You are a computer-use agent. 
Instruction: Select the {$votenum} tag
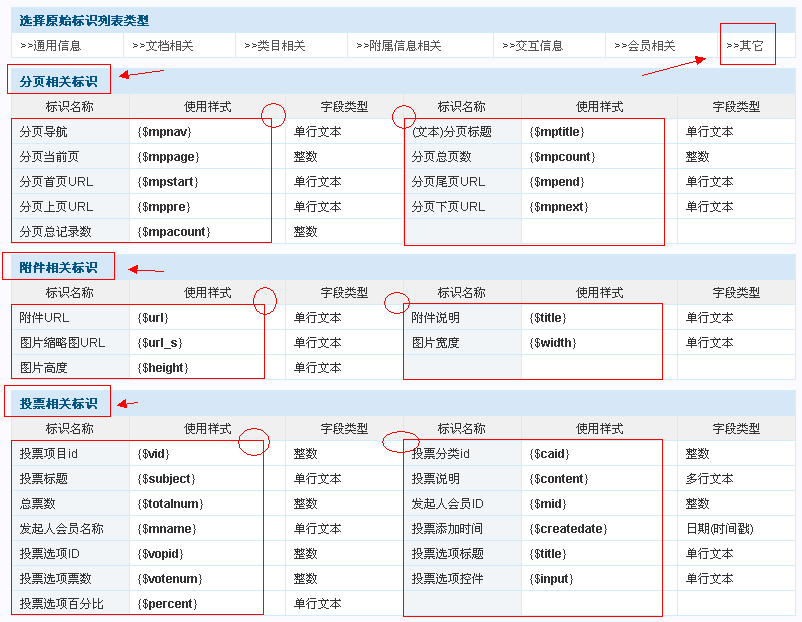point(170,580)
